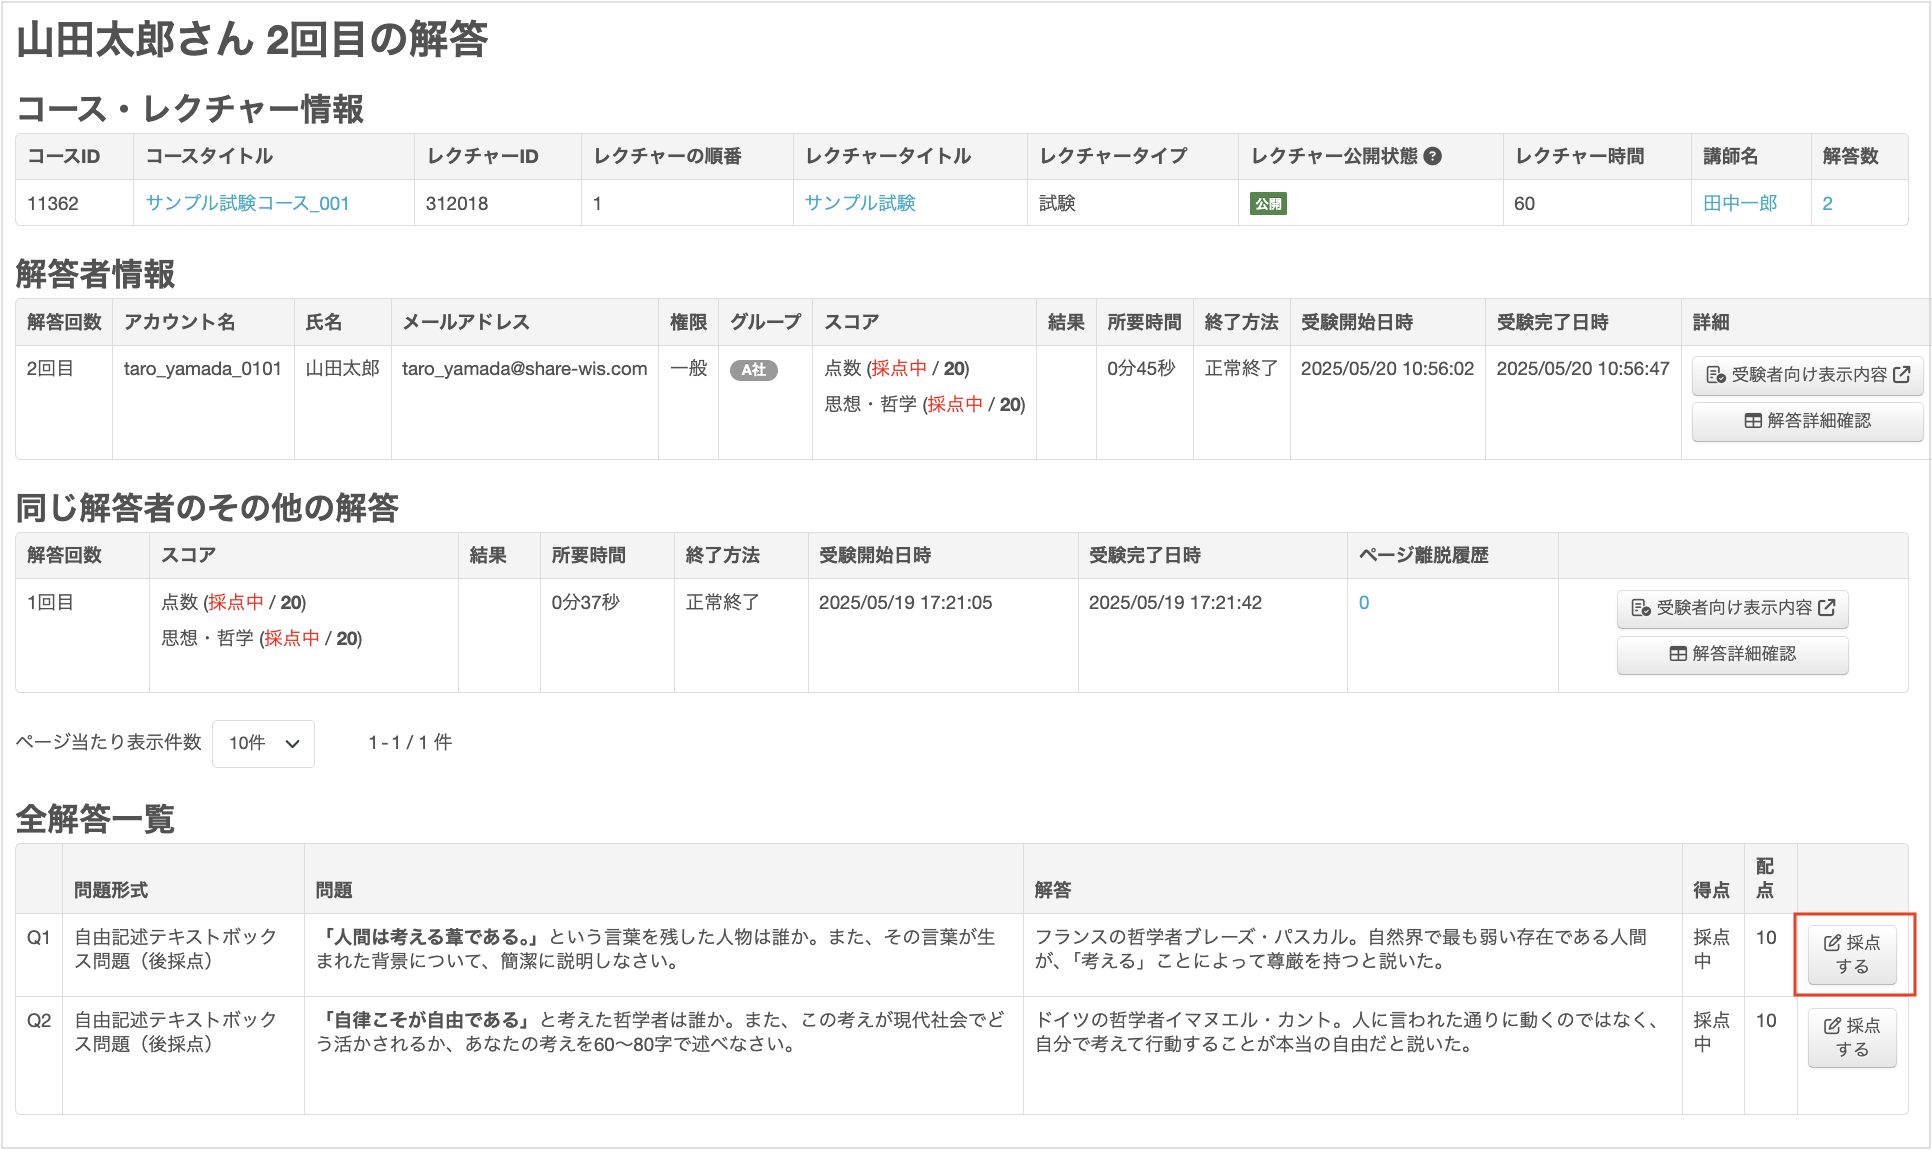Open 受験者向け表示内容 for the 2回目 answer
The height and width of the screenshot is (1150, 1932).
pyautogui.click(x=1807, y=375)
